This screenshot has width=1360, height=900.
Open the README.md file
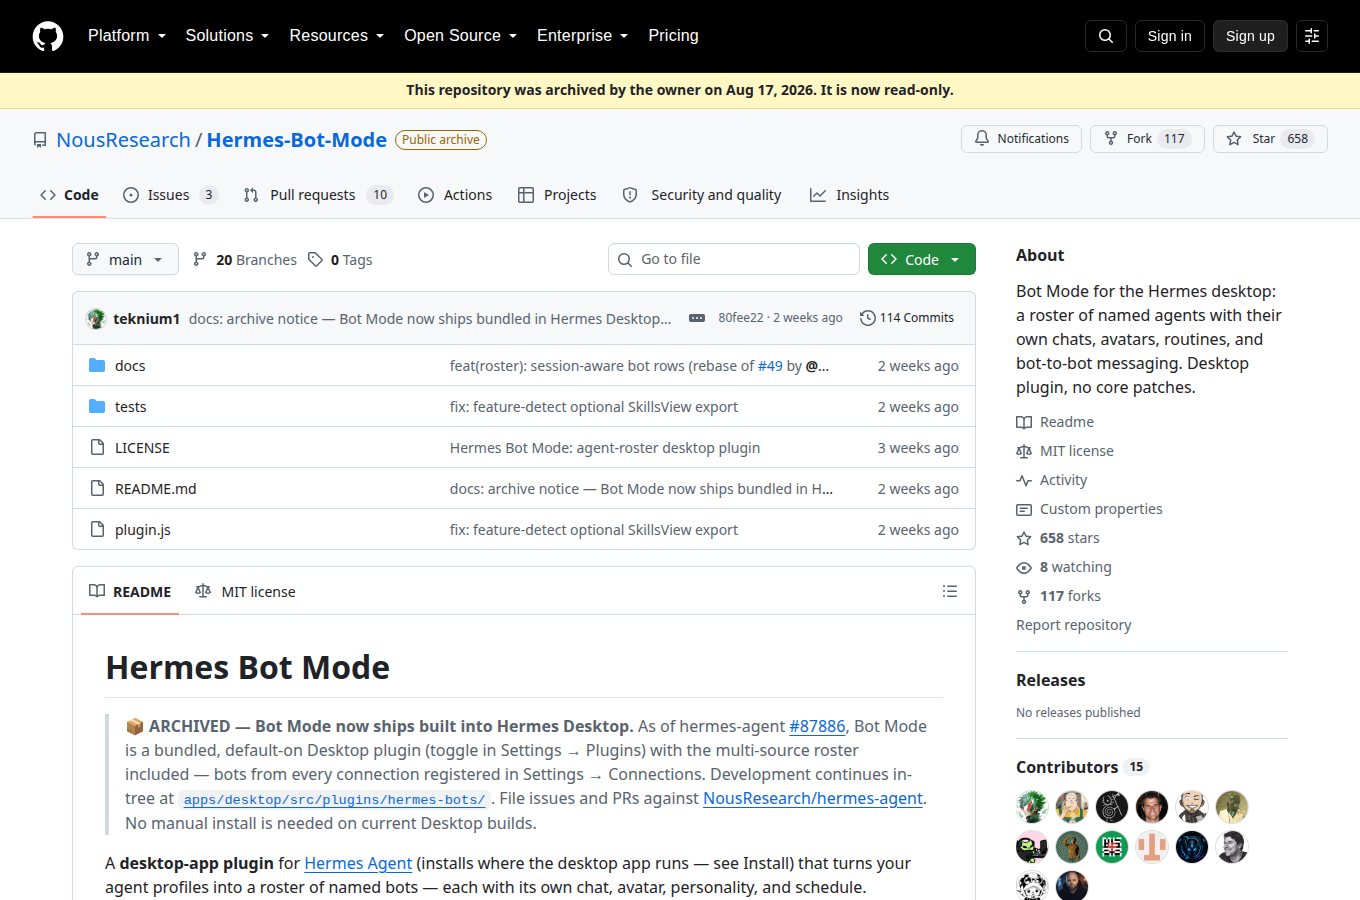pos(156,489)
